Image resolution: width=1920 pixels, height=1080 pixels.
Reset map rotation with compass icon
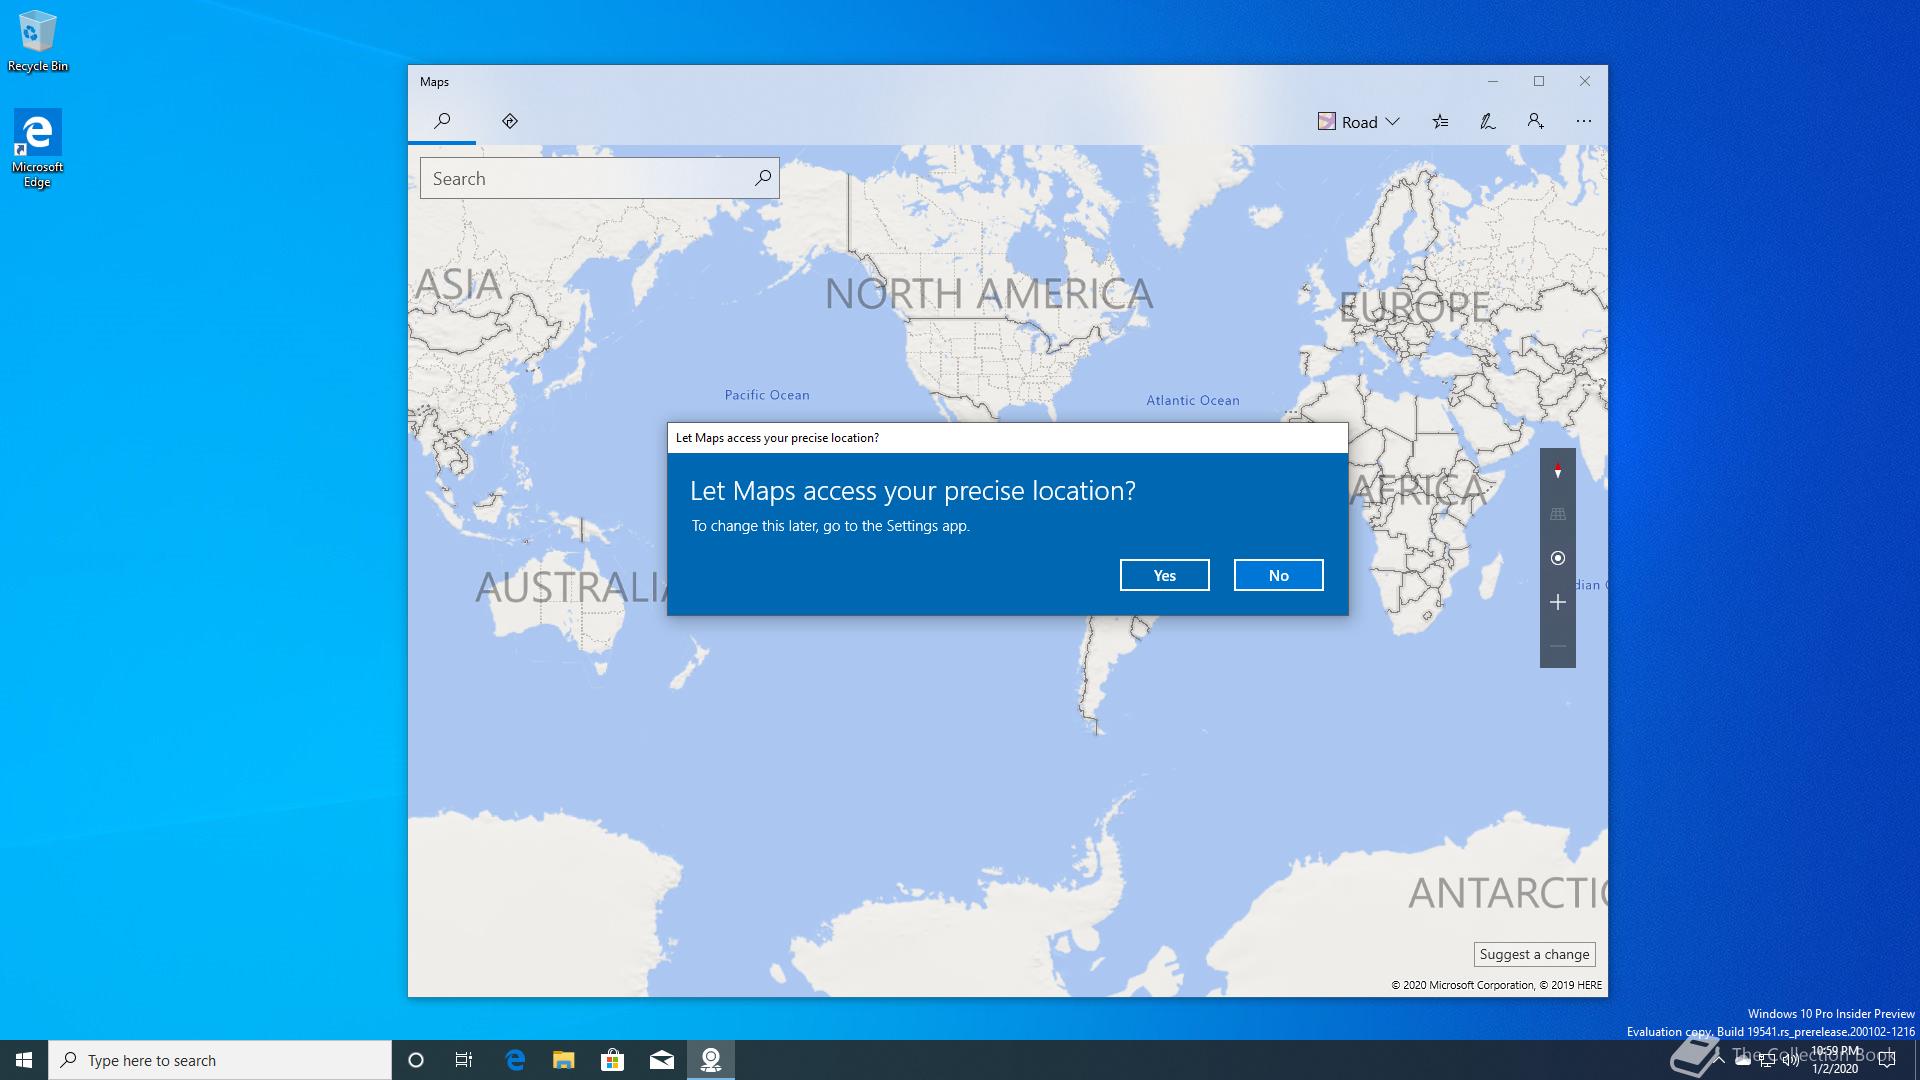[1558, 471]
